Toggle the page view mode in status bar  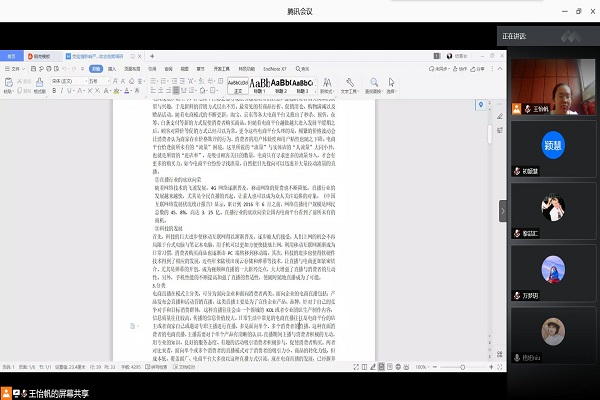381,367
